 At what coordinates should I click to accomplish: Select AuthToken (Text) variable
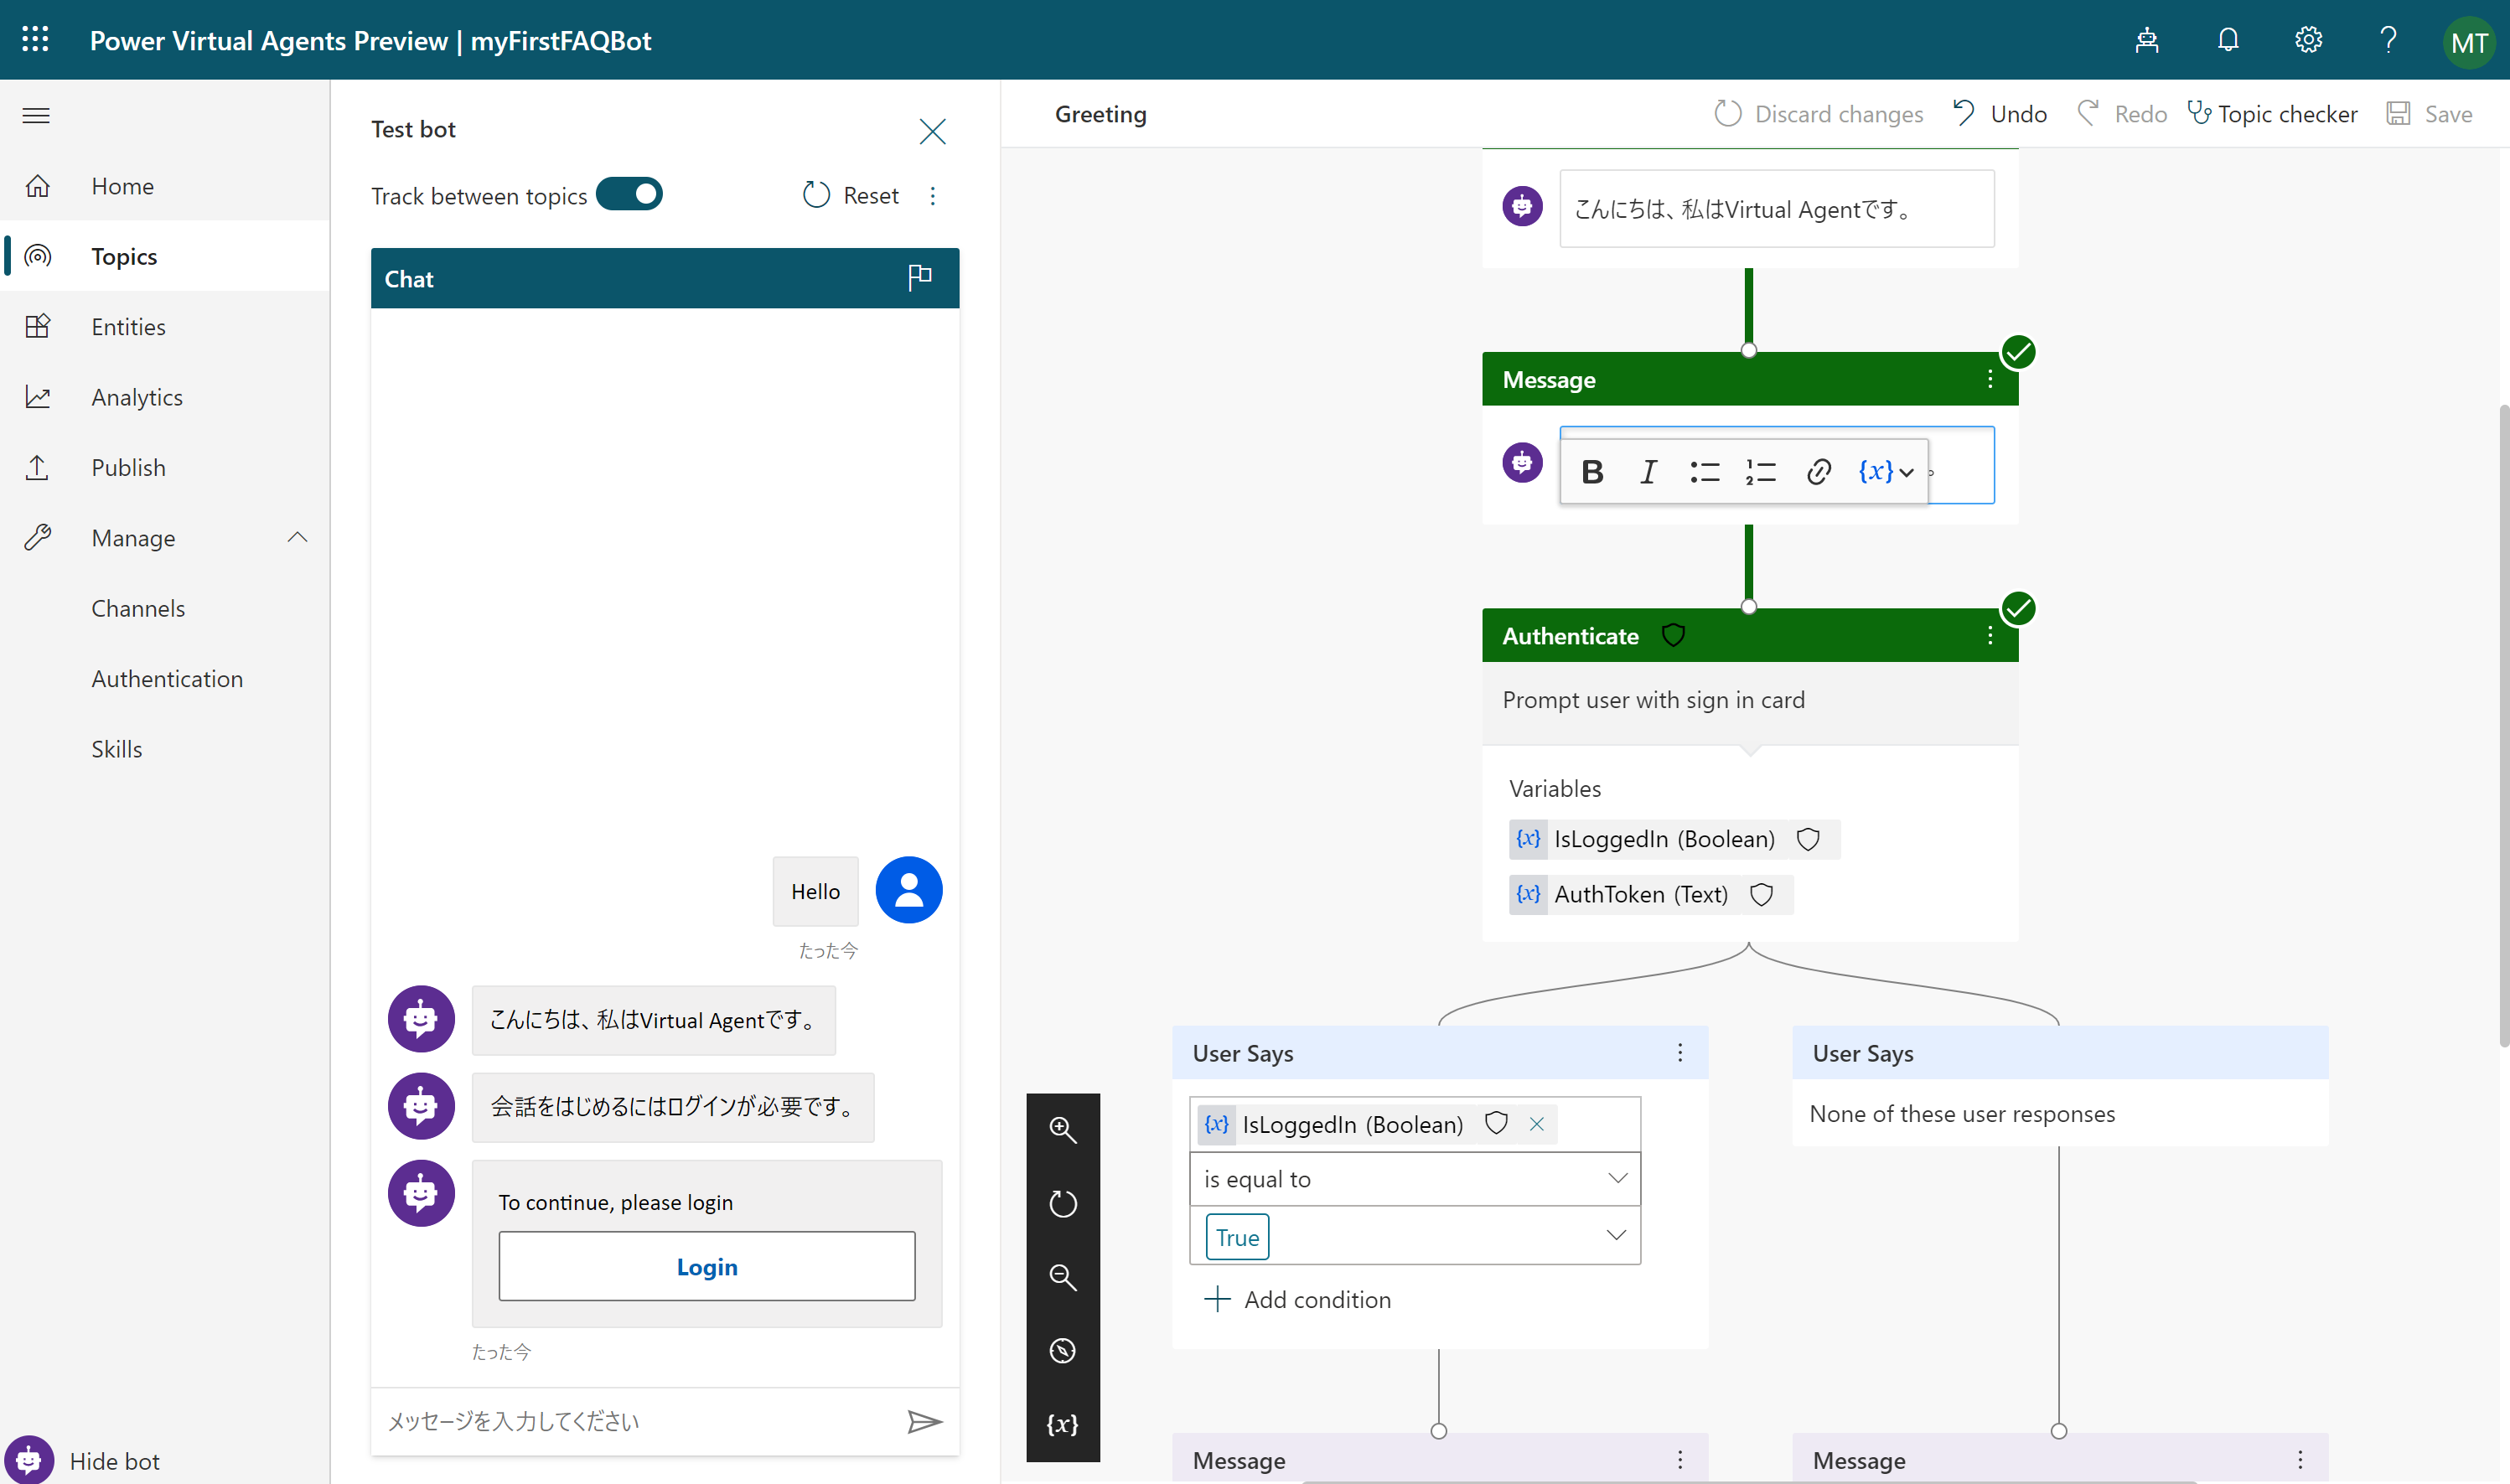point(1651,894)
